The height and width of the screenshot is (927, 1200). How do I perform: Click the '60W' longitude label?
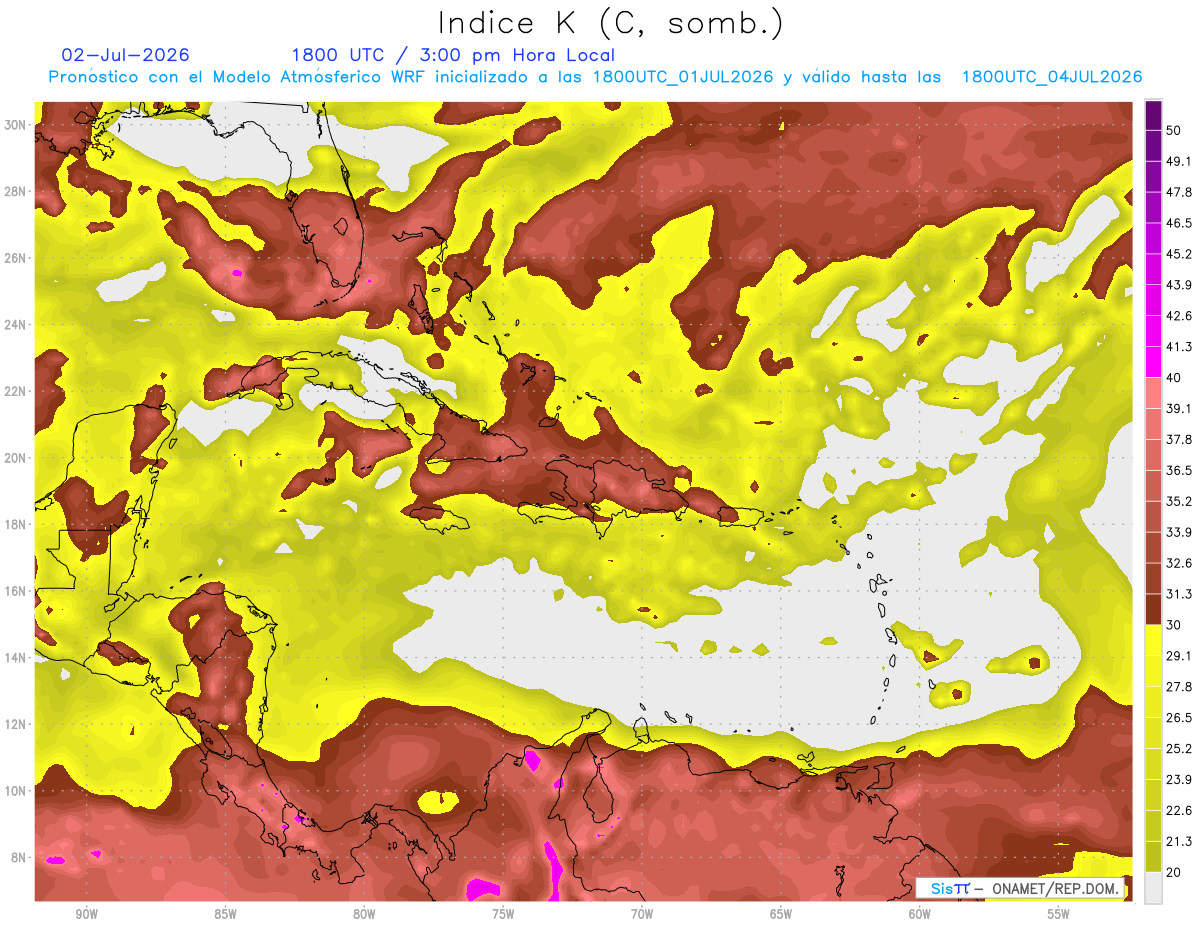point(920,915)
